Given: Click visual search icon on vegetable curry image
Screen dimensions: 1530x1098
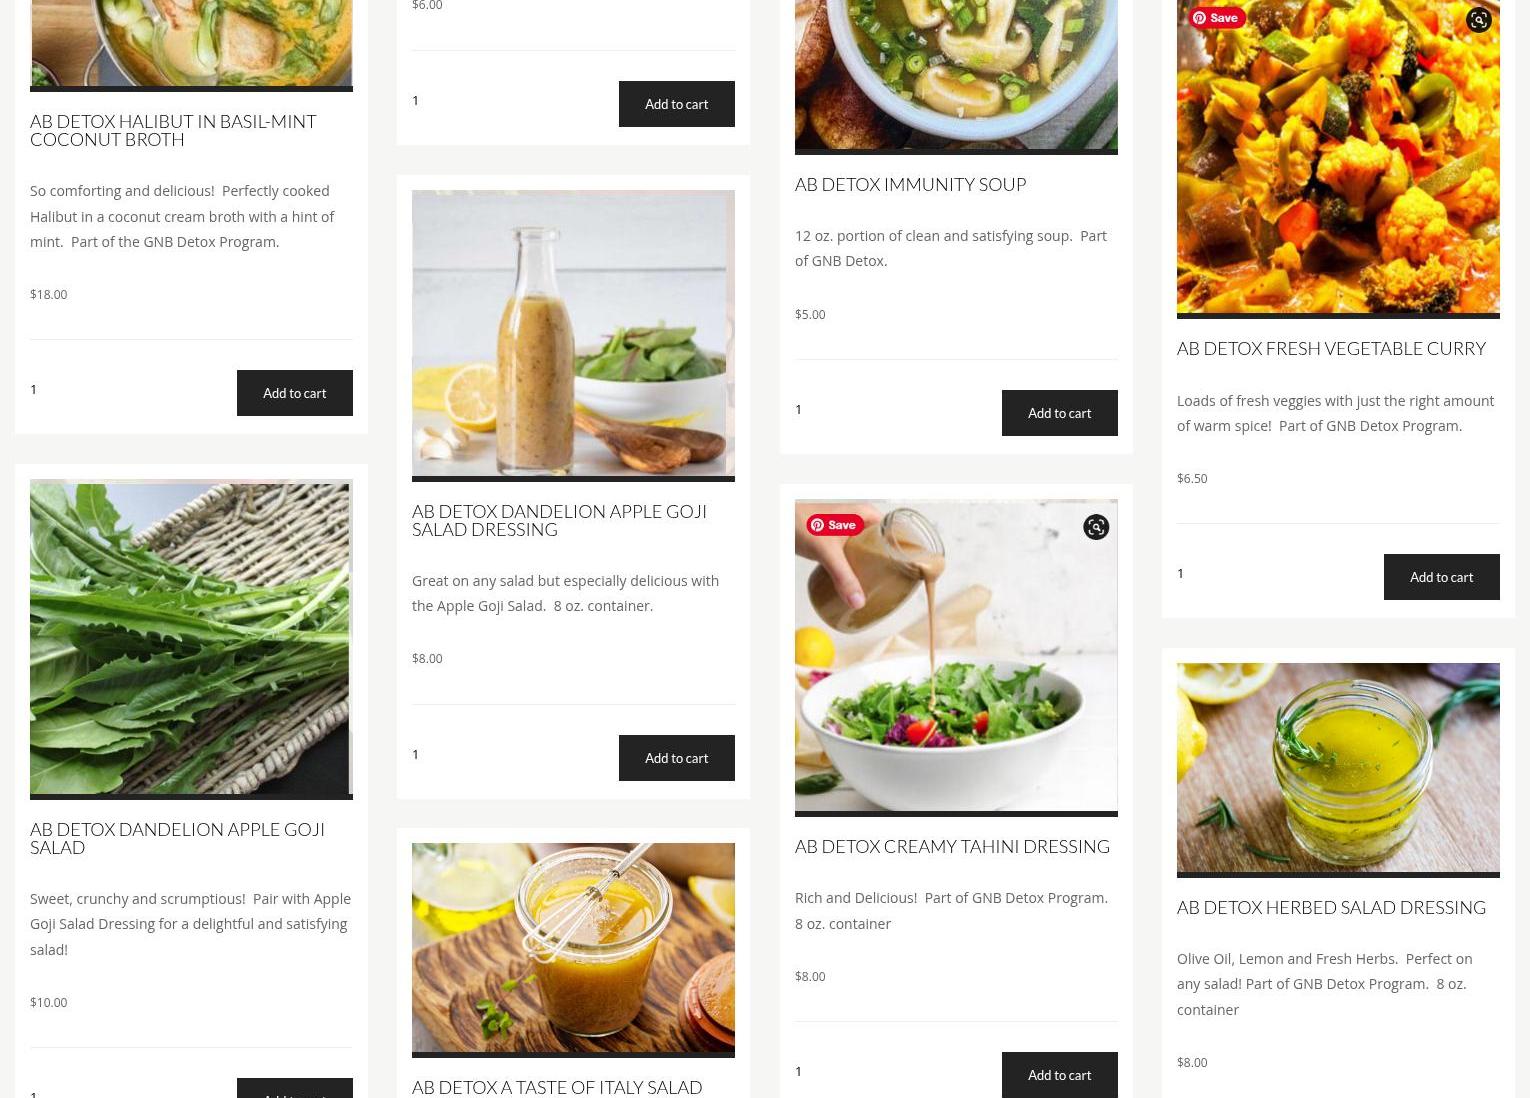Looking at the screenshot, I should pos(1478,20).
